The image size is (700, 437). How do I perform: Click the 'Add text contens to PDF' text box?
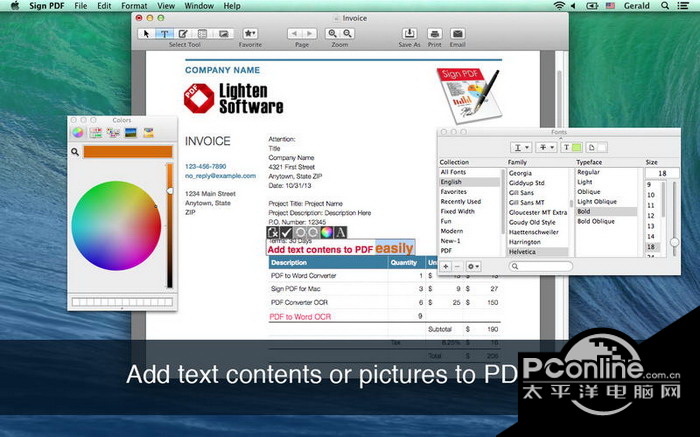click(x=341, y=249)
